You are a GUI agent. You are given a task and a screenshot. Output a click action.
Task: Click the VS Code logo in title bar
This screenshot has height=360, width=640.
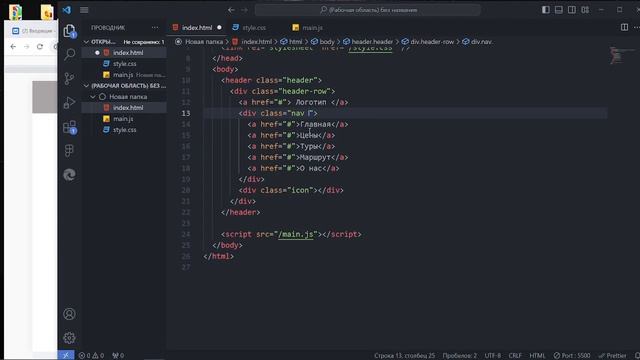(x=67, y=10)
